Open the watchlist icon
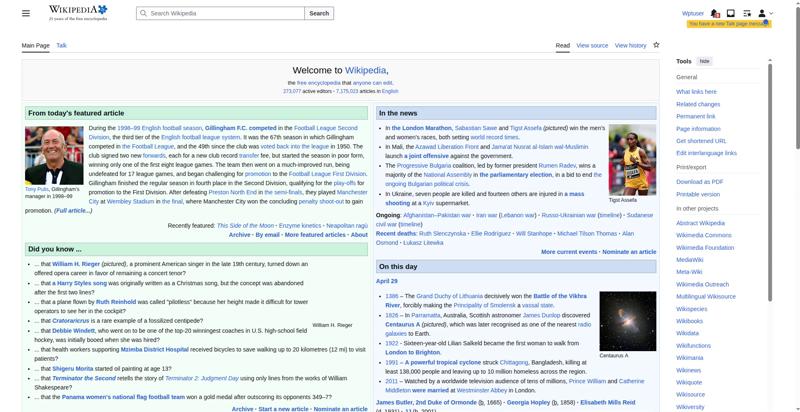The height and width of the screenshot is (412, 800). 746,13
